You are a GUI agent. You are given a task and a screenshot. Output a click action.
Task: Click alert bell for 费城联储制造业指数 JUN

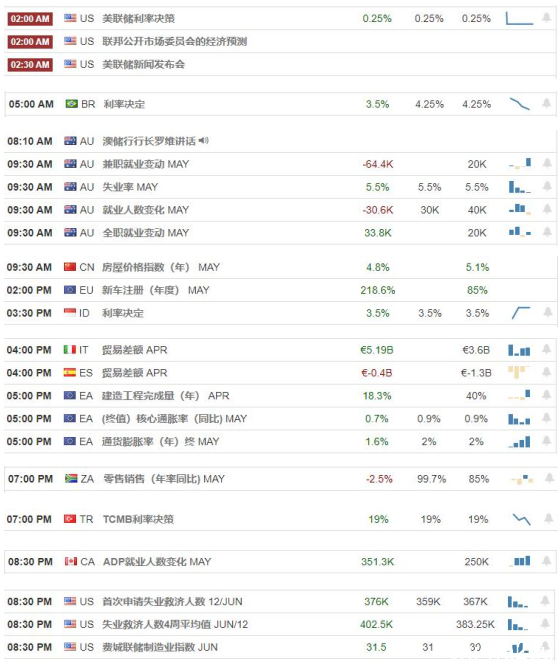545,646
